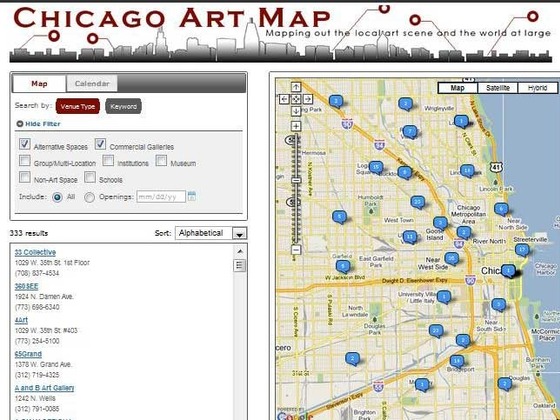Viewport: 560px width, 420px height.
Task: Collapse the filter with Hide Filter
Action: 39,124
